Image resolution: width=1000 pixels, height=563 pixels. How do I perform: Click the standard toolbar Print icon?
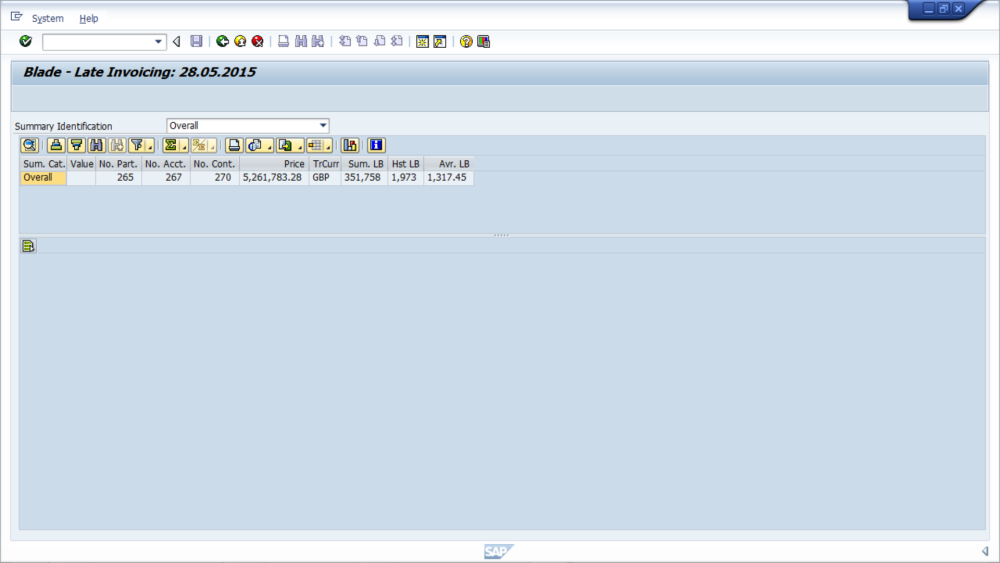point(283,41)
